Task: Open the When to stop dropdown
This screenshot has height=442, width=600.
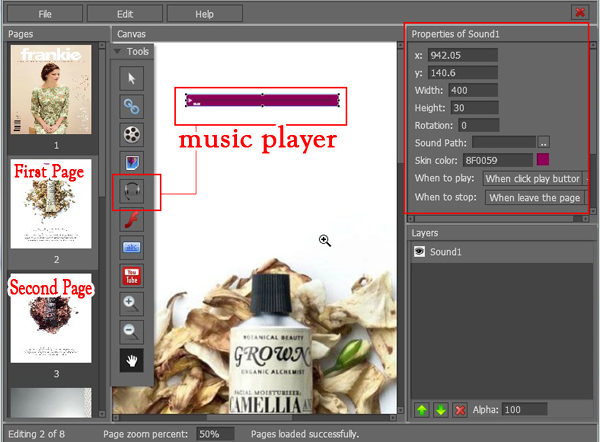Action: click(536, 197)
